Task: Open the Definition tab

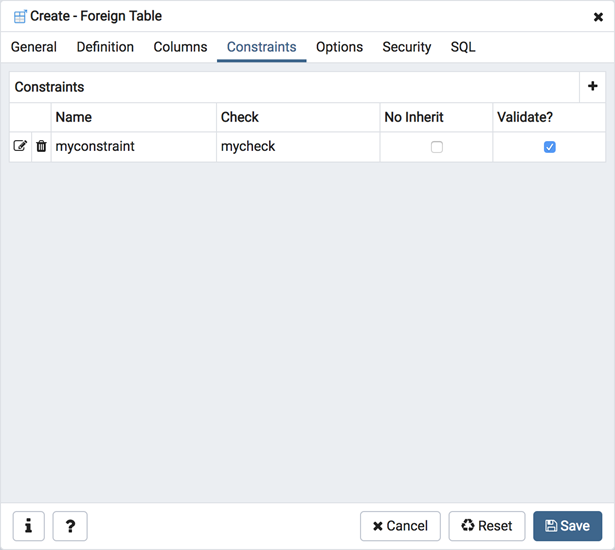Action: tap(105, 47)
